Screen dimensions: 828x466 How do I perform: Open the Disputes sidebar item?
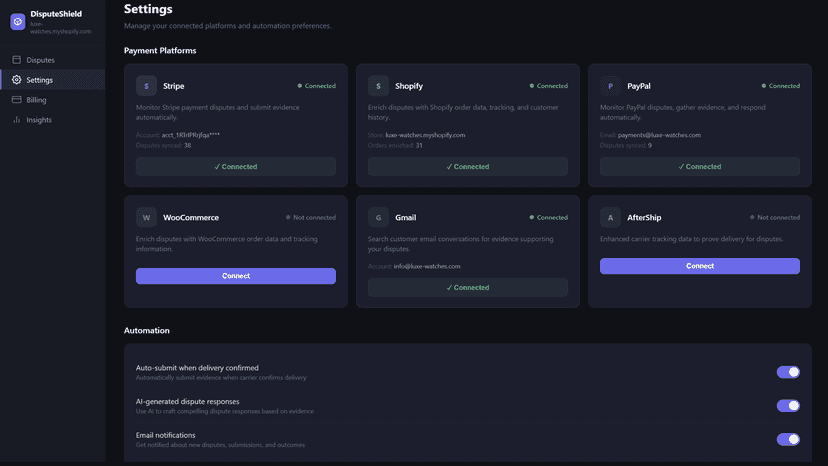(x=52, y=60)
